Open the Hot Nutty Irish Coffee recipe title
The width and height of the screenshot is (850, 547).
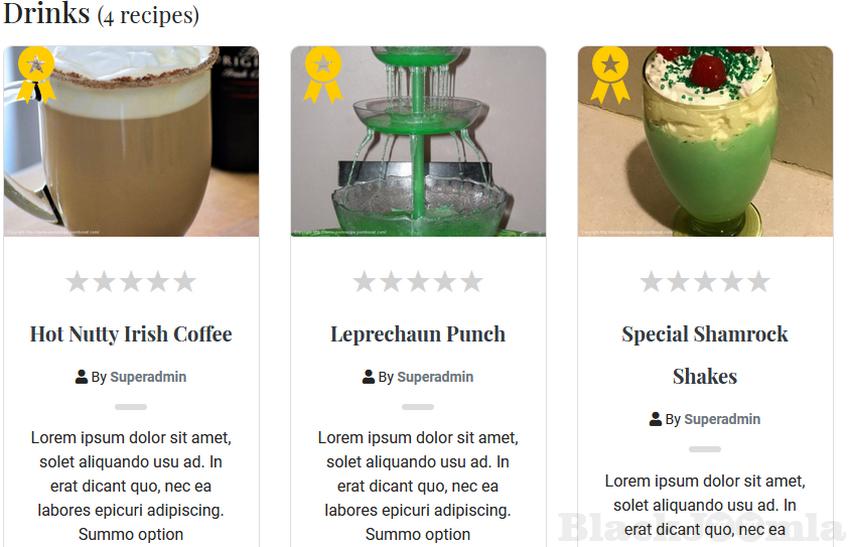coord(131,334)
